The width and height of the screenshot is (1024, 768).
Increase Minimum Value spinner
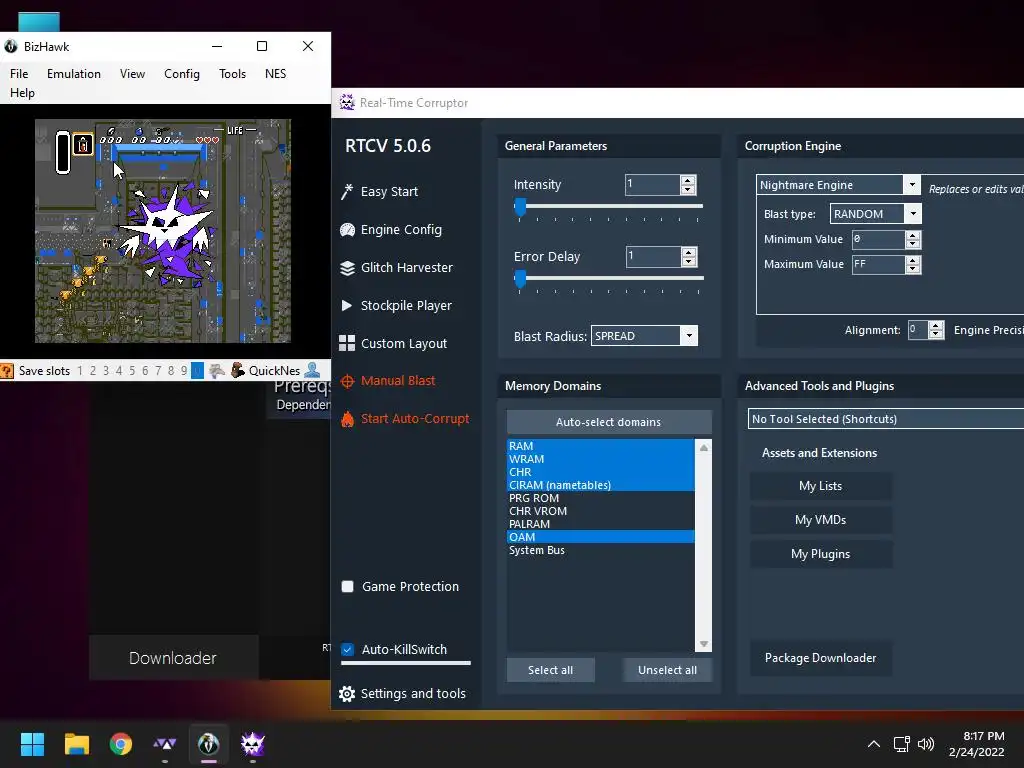tap(913, 235)
